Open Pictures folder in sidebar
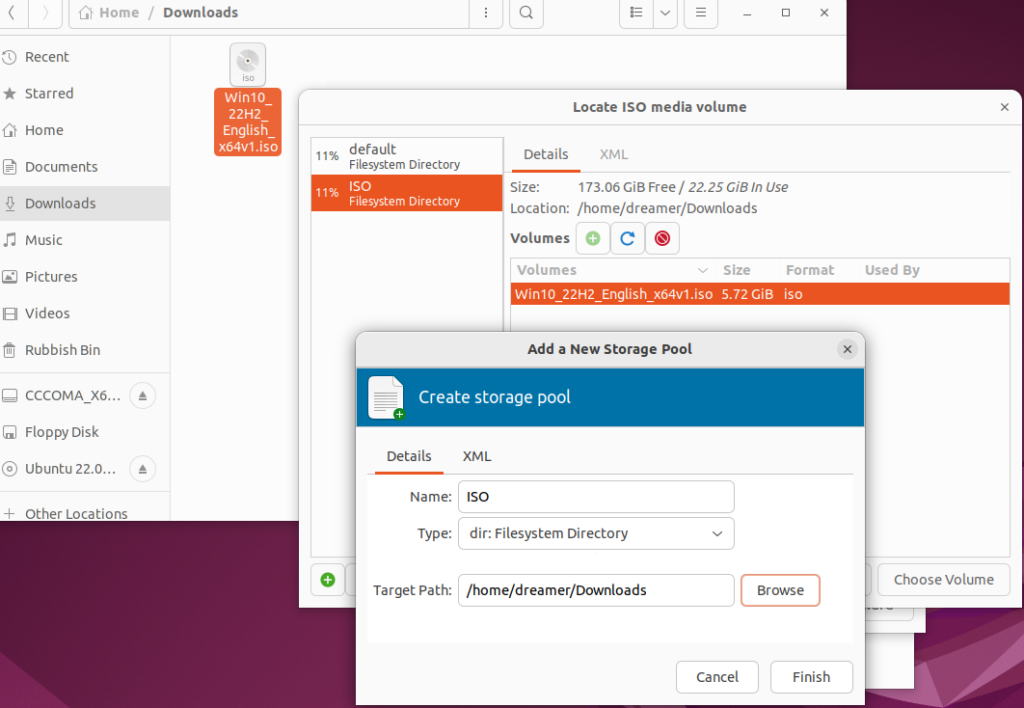Image resolution: width=1024 pixels, height=708 pixels. (x=85, y=276)
